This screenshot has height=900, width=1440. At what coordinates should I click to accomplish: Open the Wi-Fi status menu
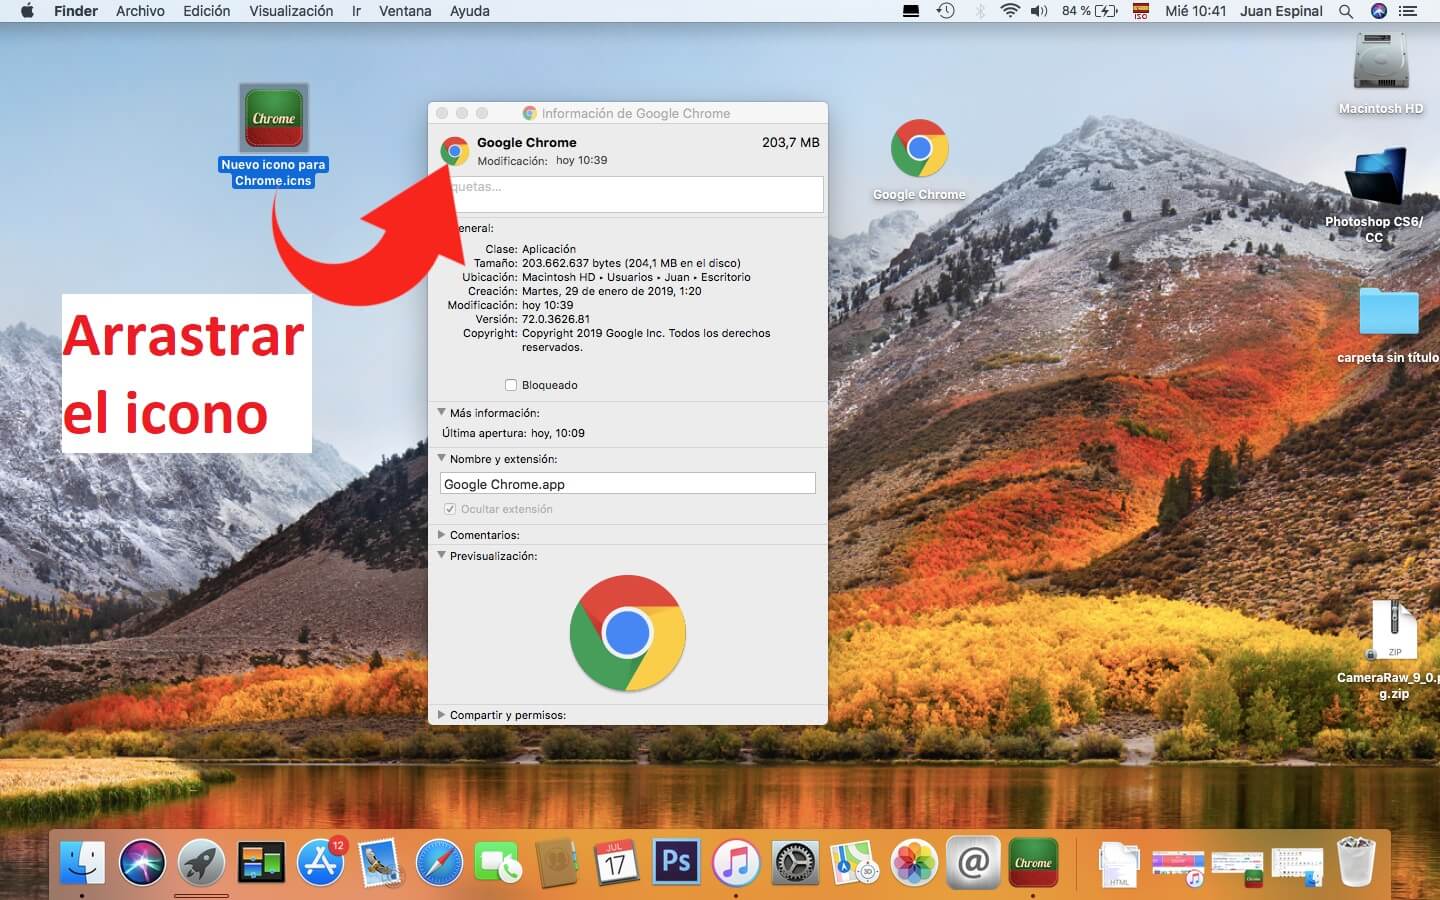pyautogui.click(x=1010, y=11)
